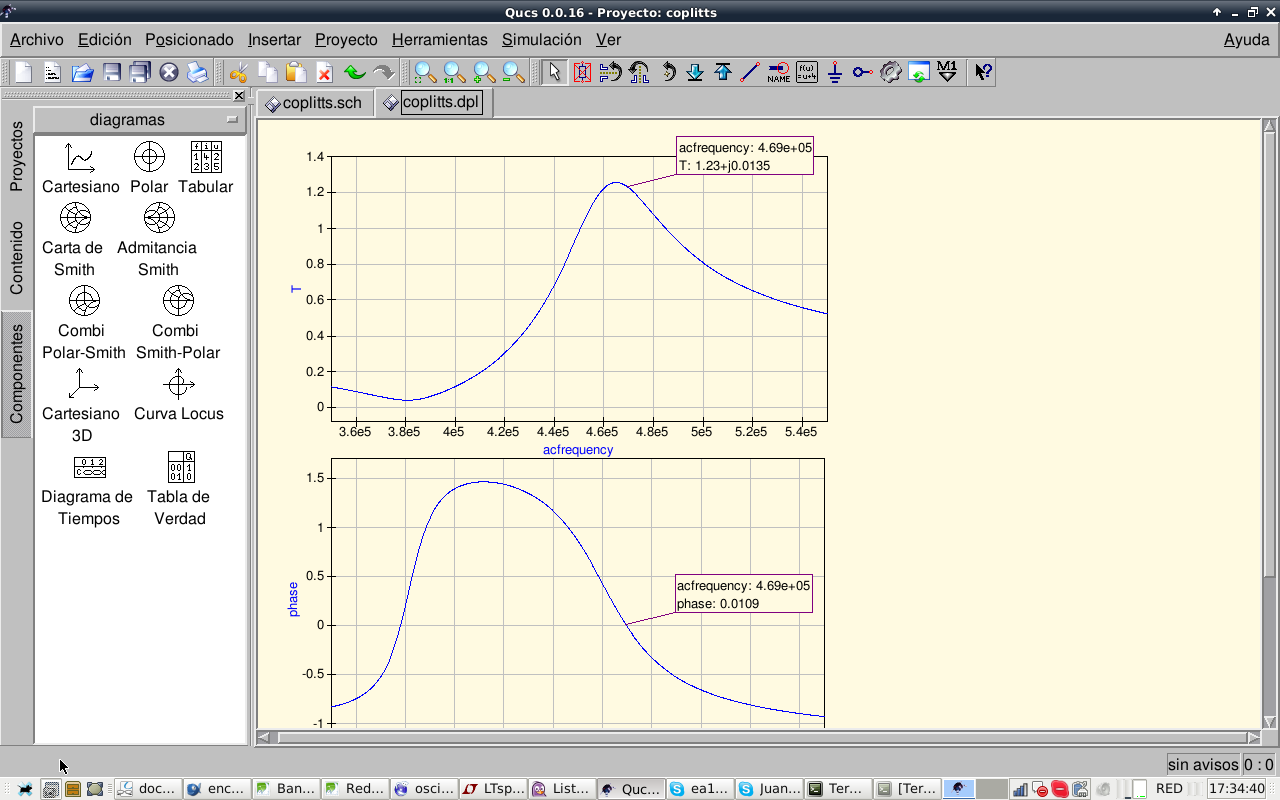Click the Insert Port icon
This screenshot has width=1280, height=800.
(862, 72)
